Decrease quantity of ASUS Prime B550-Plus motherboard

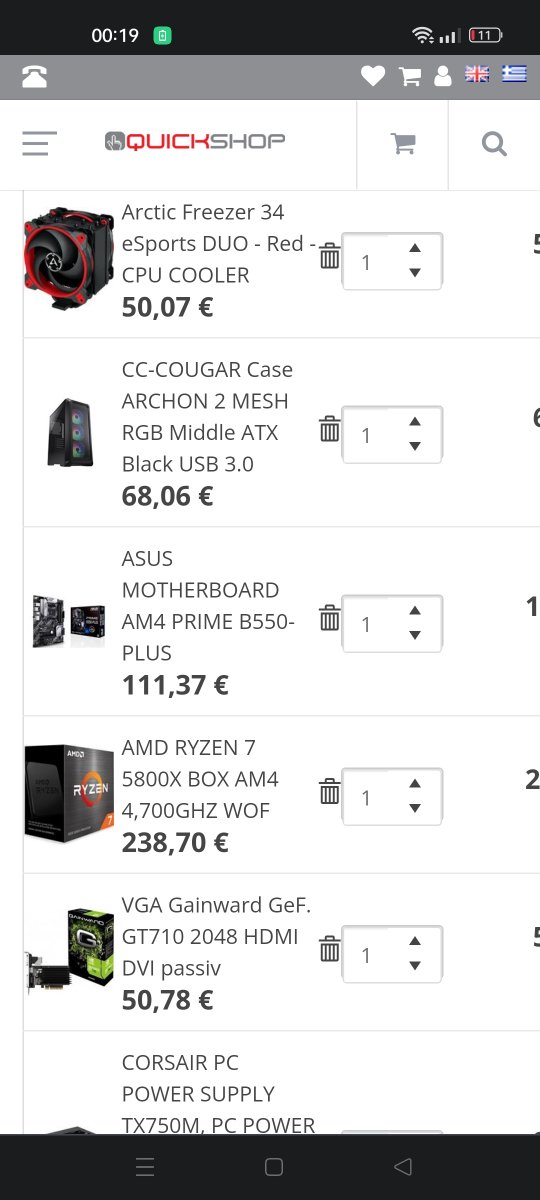pyautogui.click(x=415, y=636)
